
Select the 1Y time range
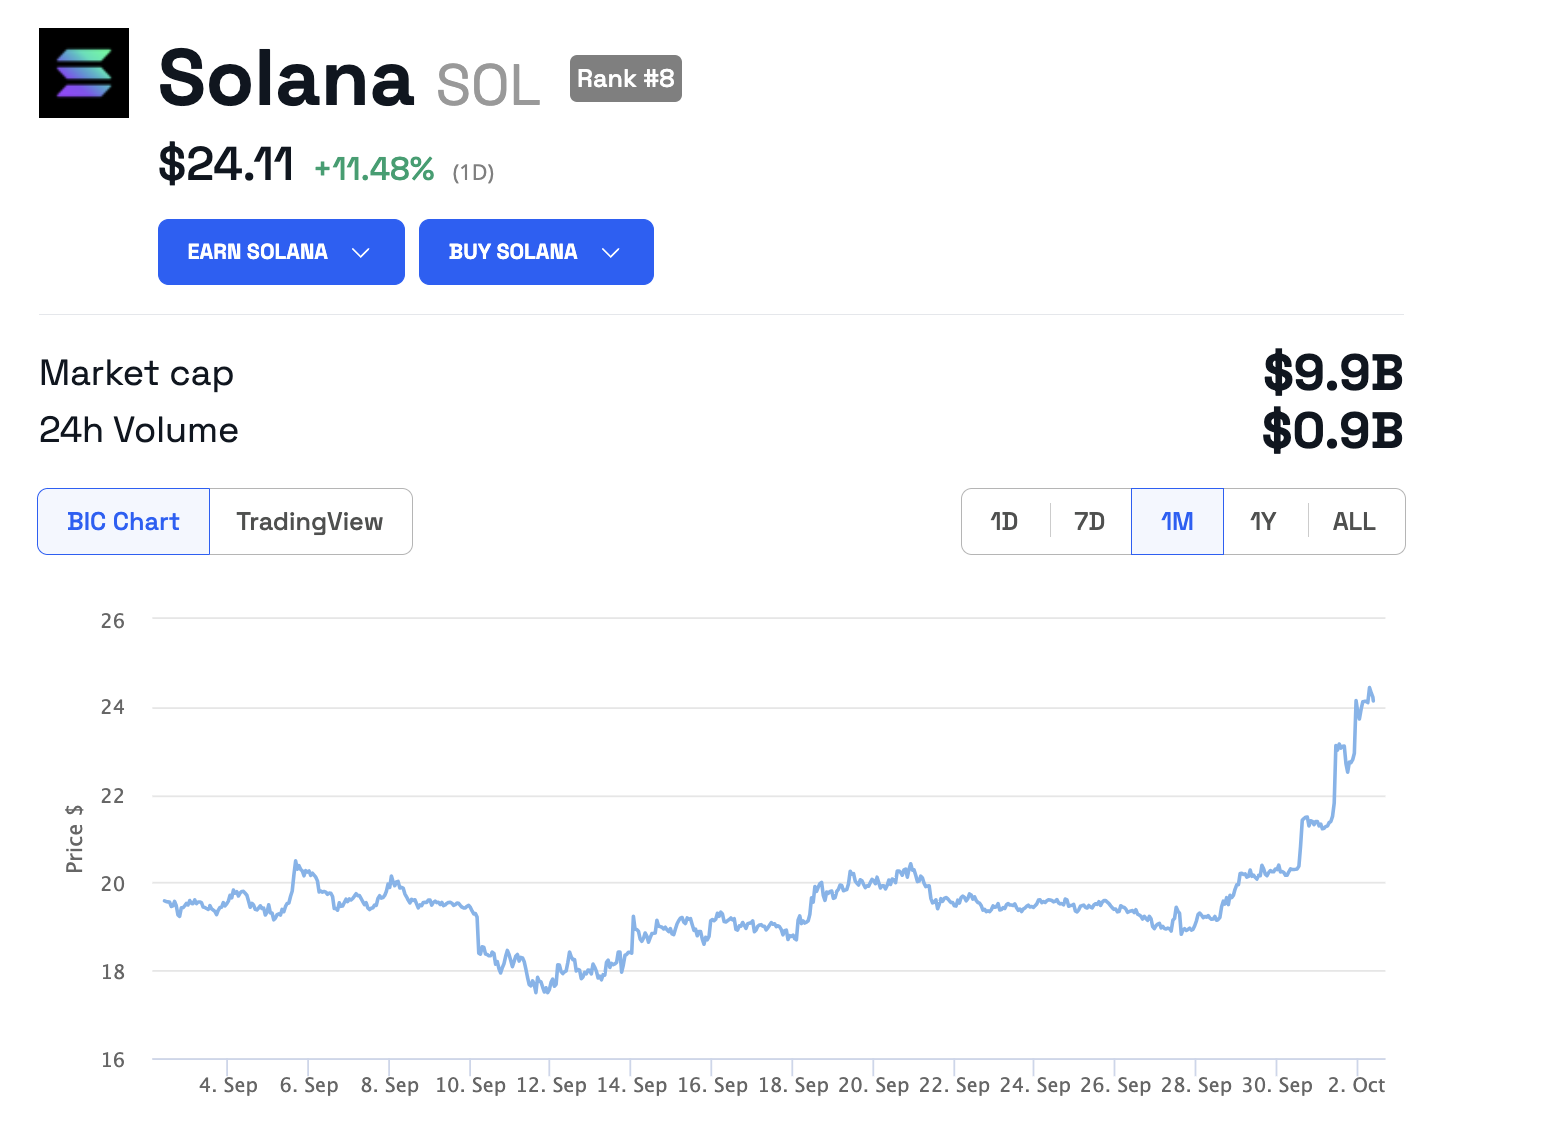[x=1263, y=521]
